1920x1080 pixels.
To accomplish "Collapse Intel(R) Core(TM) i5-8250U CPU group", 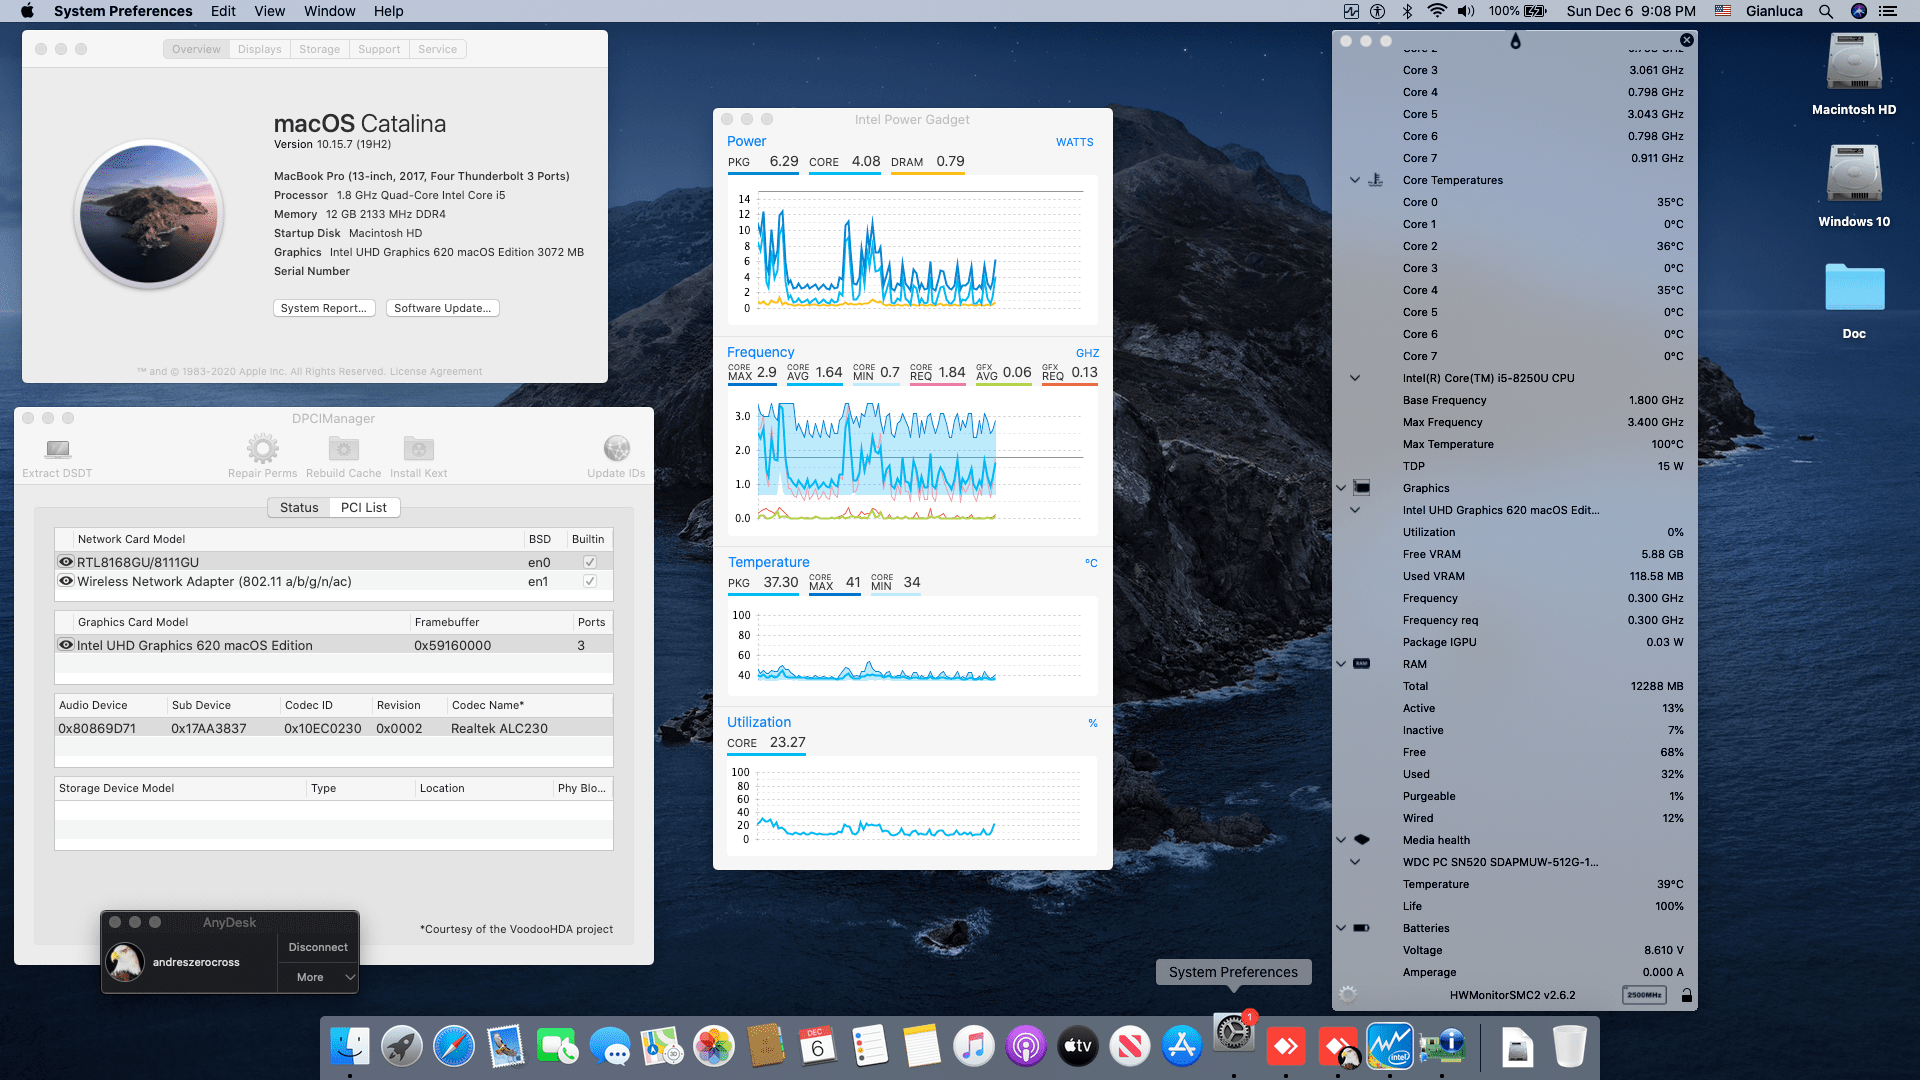I will pyautogui.click(x=1355, y=378).
